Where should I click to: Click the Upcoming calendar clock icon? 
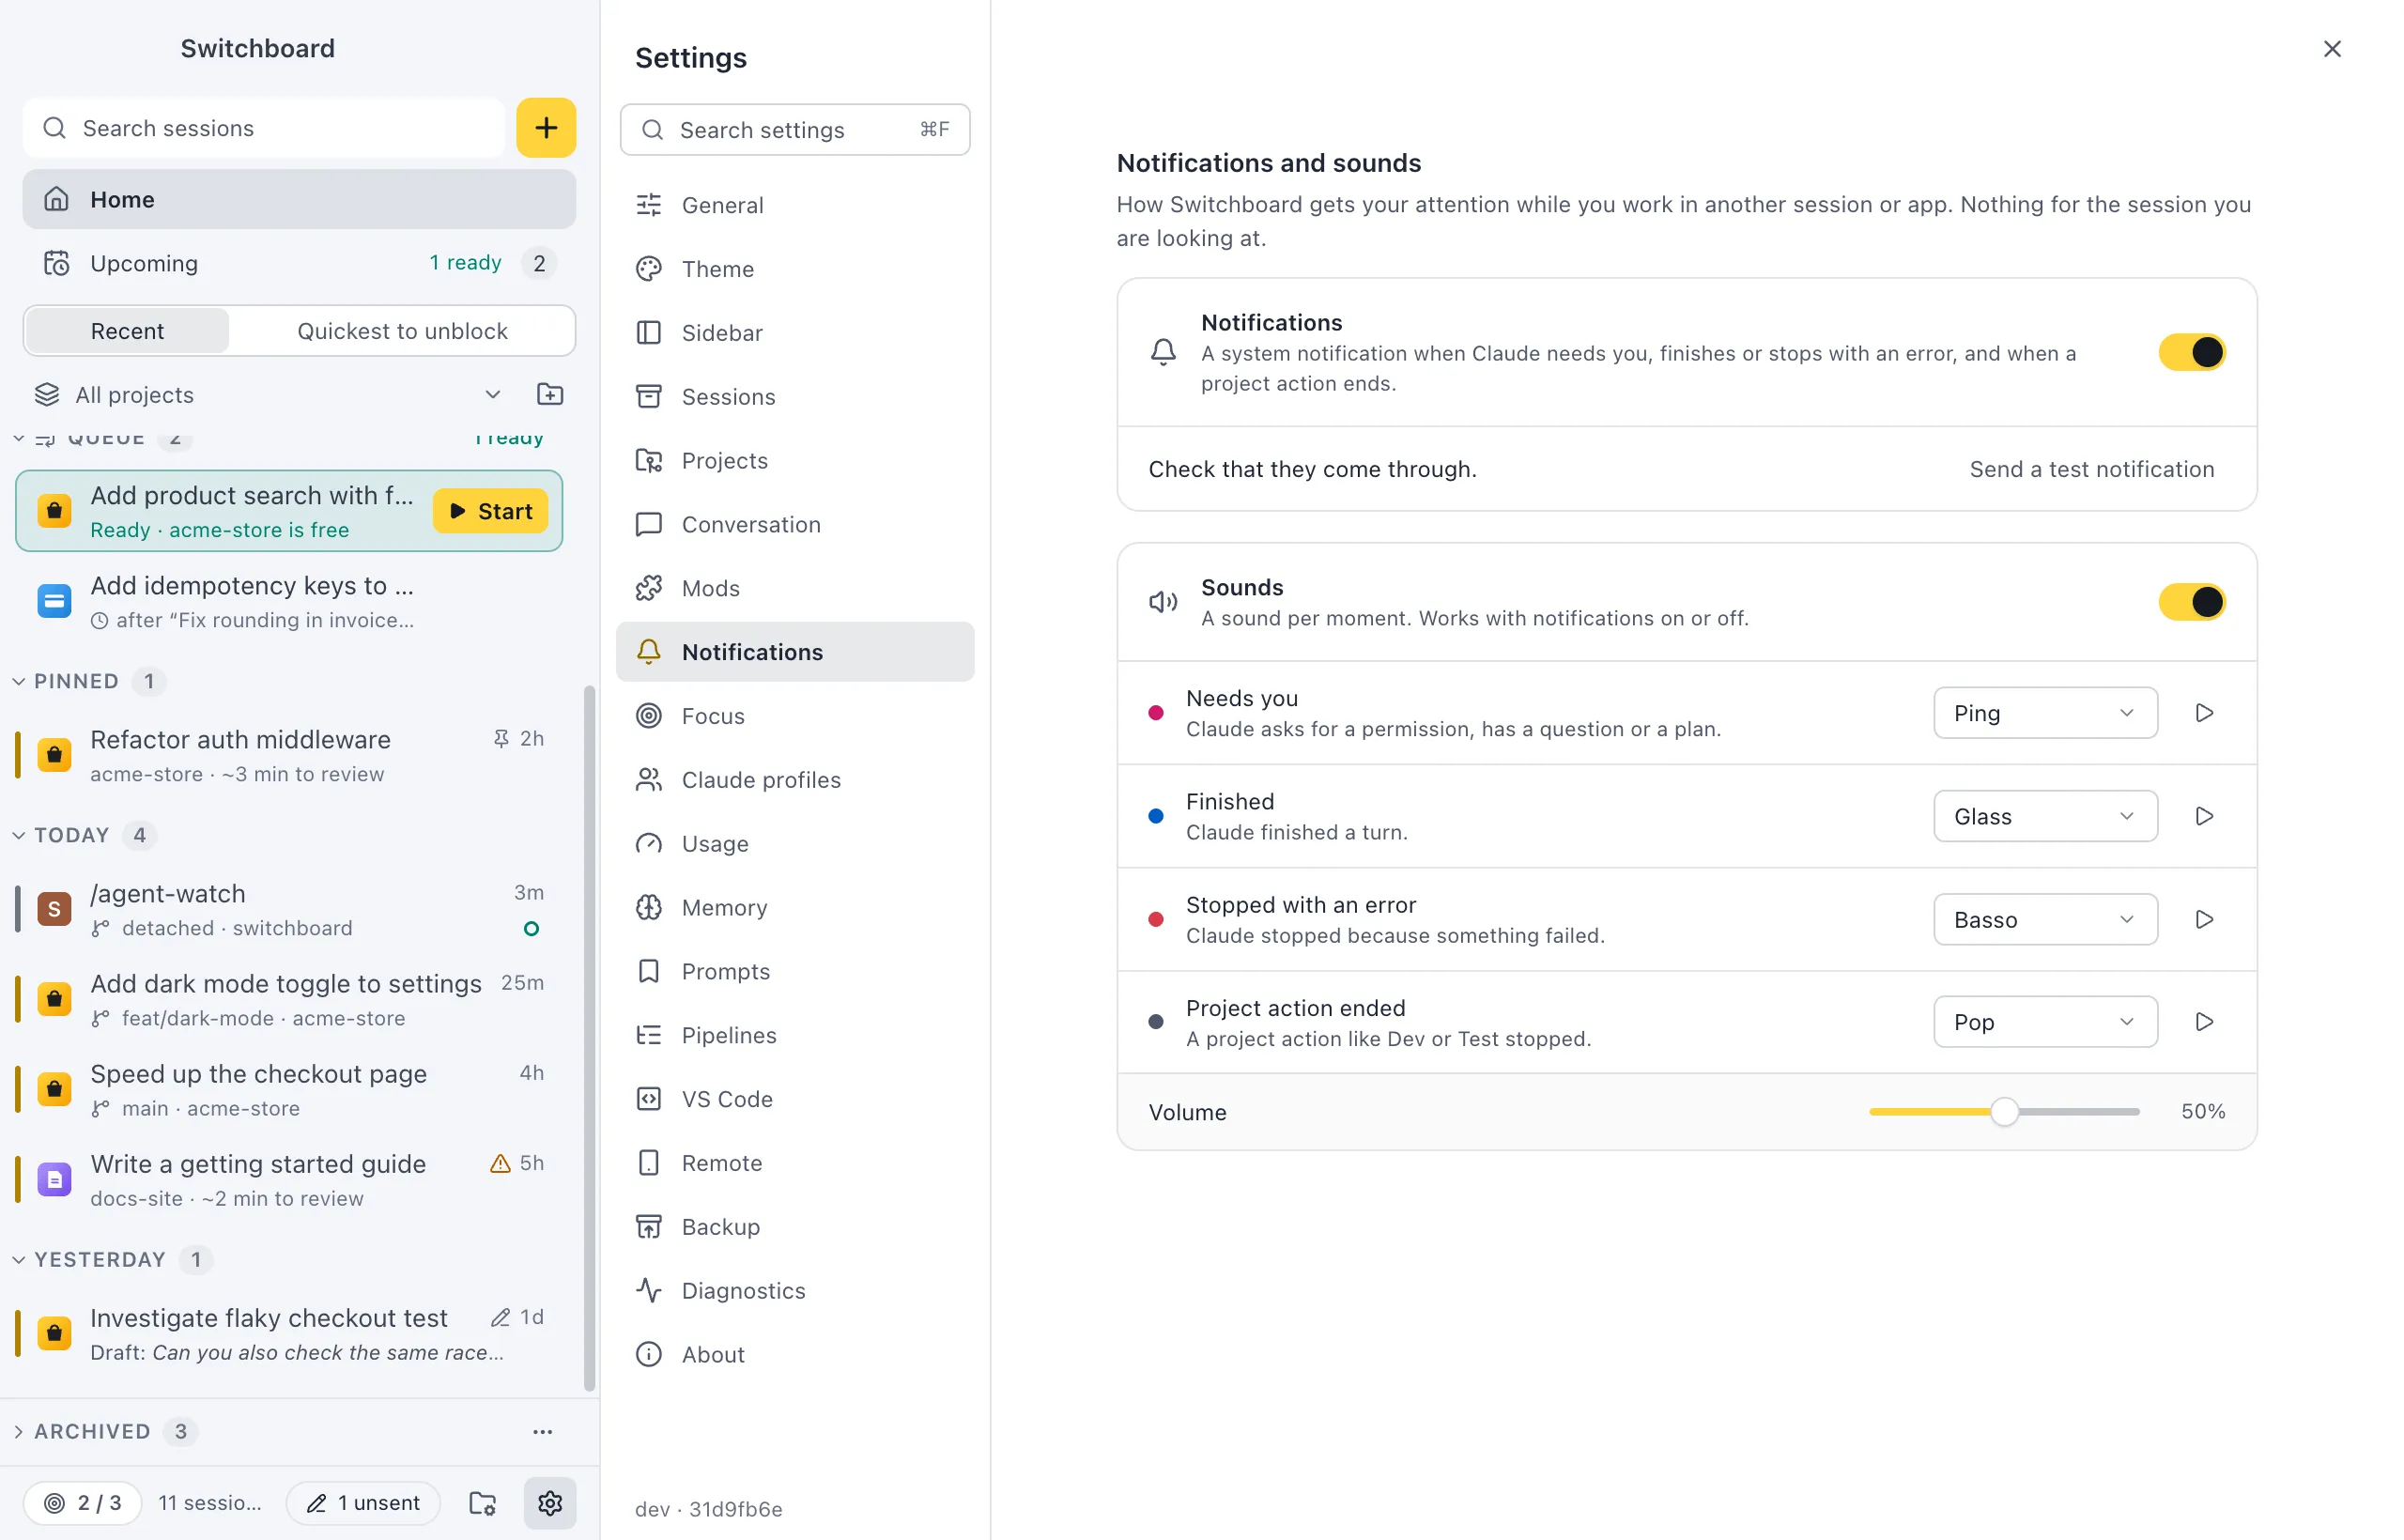(x=56, y=263)
